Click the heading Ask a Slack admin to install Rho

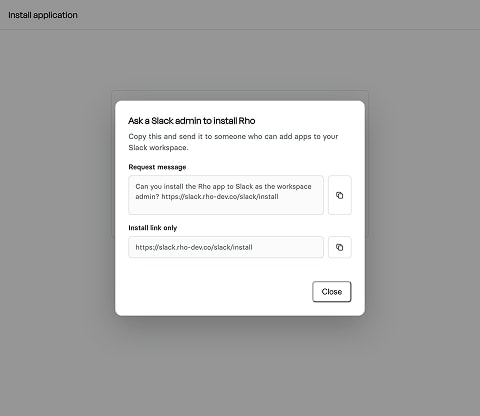192,121
